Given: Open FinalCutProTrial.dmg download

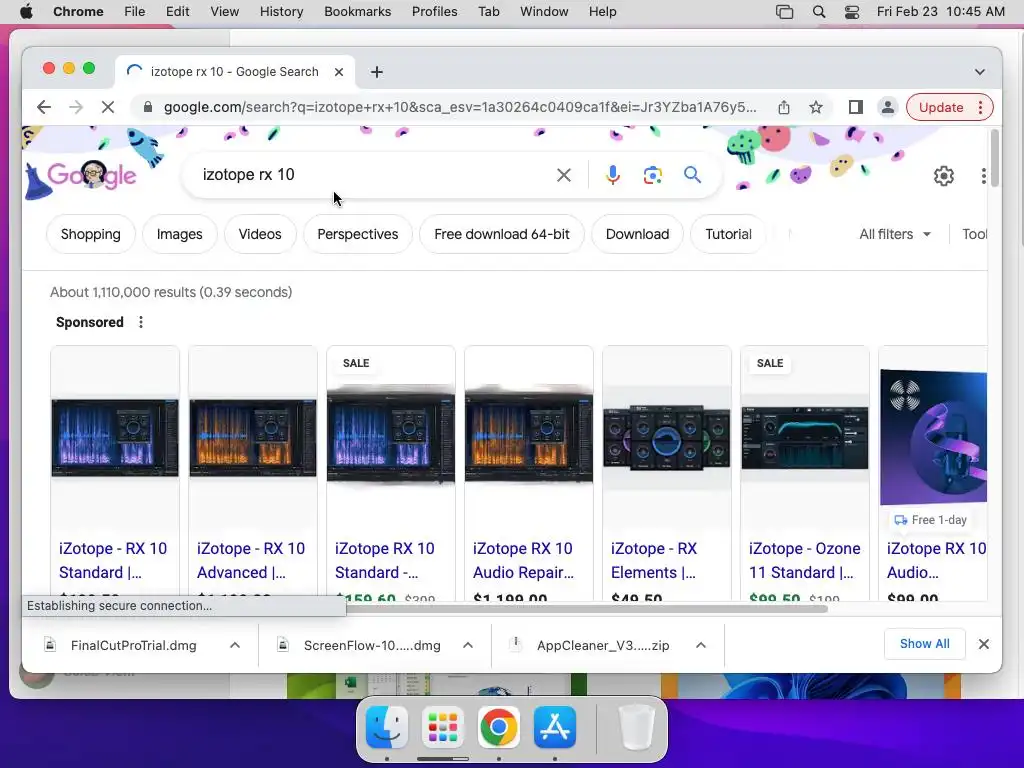Looking at the screenshot, I should [x=133, y=645].
